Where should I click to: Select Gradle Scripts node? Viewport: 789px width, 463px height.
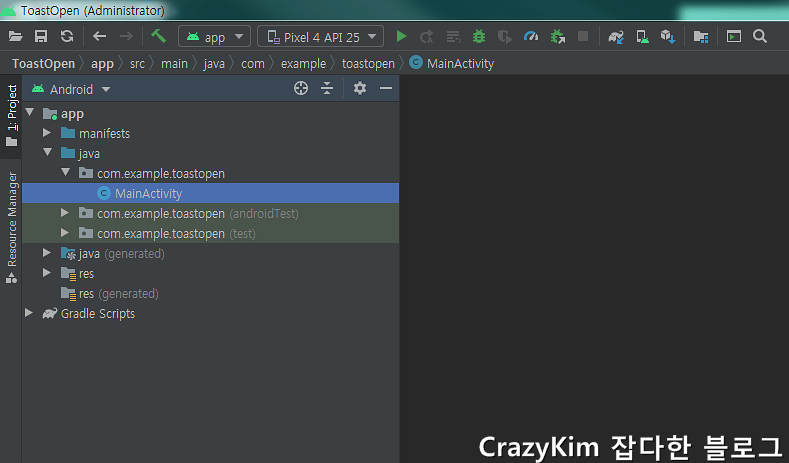211,314
